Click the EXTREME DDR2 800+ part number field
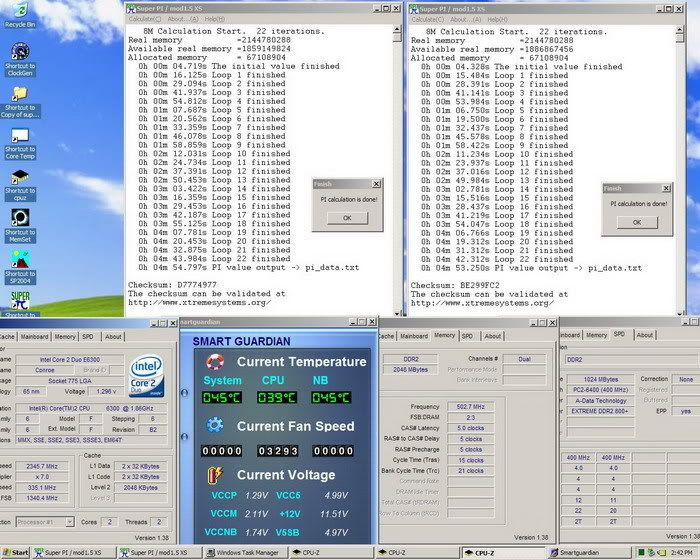Viewport: 700px width, 560px height. coord(600,411)
